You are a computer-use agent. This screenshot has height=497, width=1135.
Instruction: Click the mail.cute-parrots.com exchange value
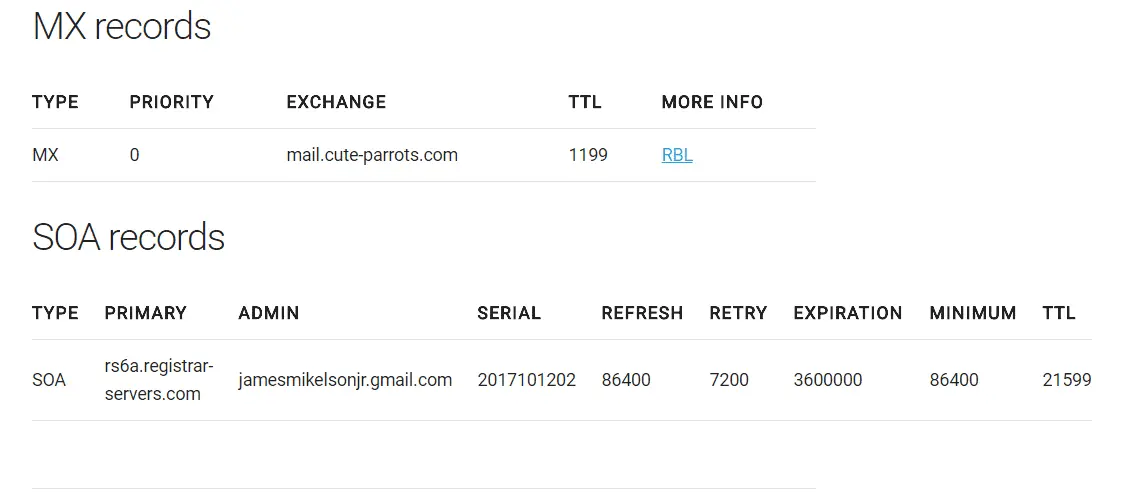(x=372, y=155)
